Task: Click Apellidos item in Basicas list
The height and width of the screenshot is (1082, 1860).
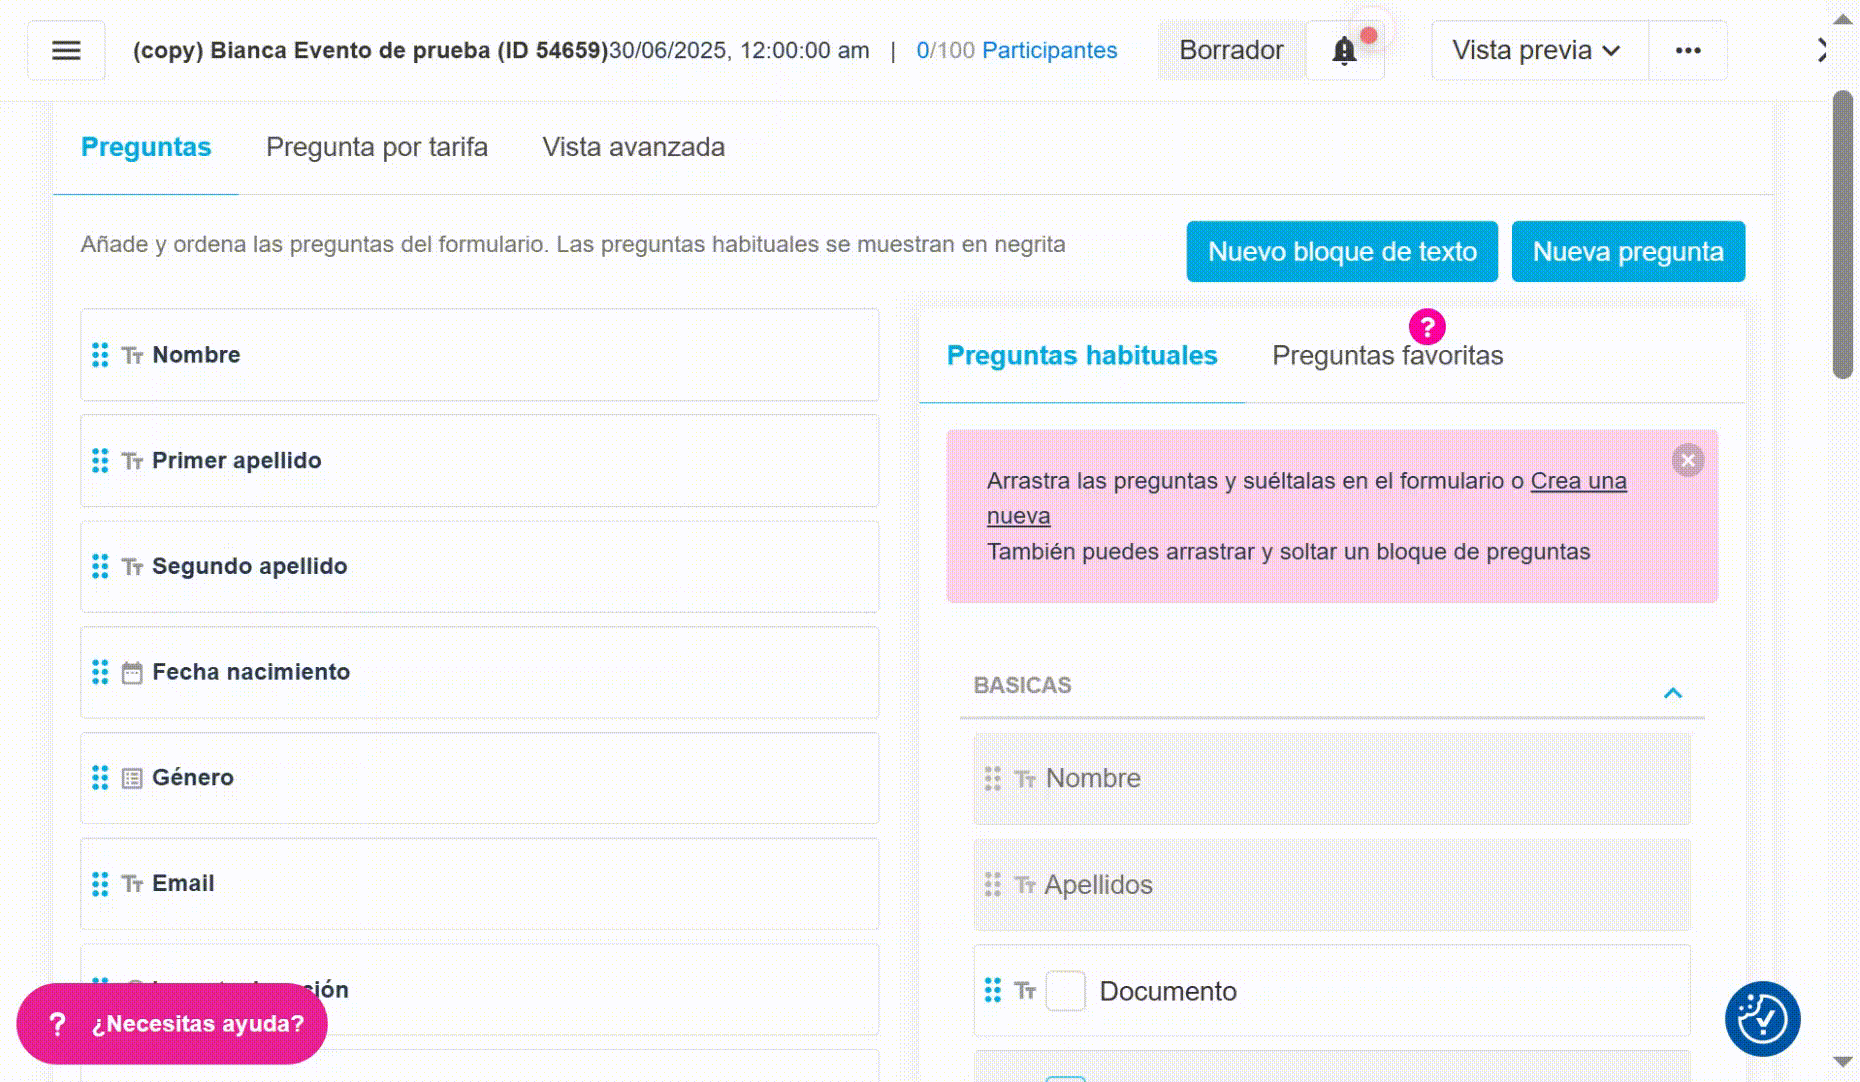Action: coord(1332,885)
